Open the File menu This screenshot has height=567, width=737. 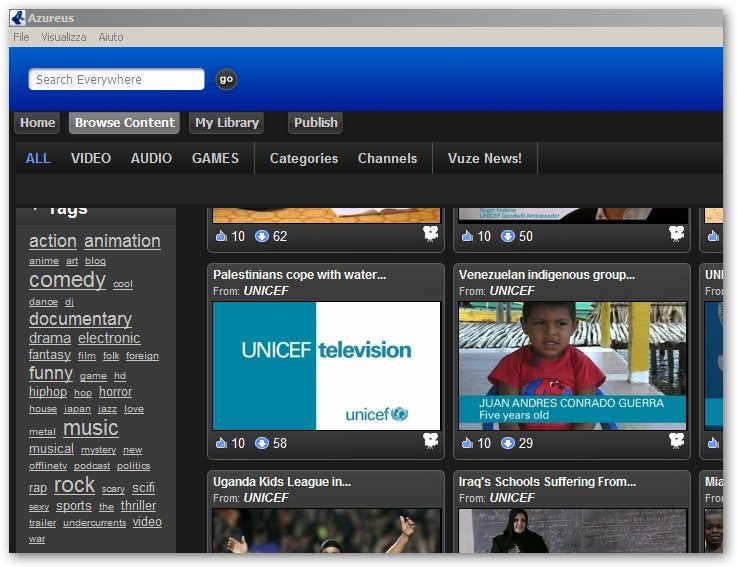click(x=21, y=37)
